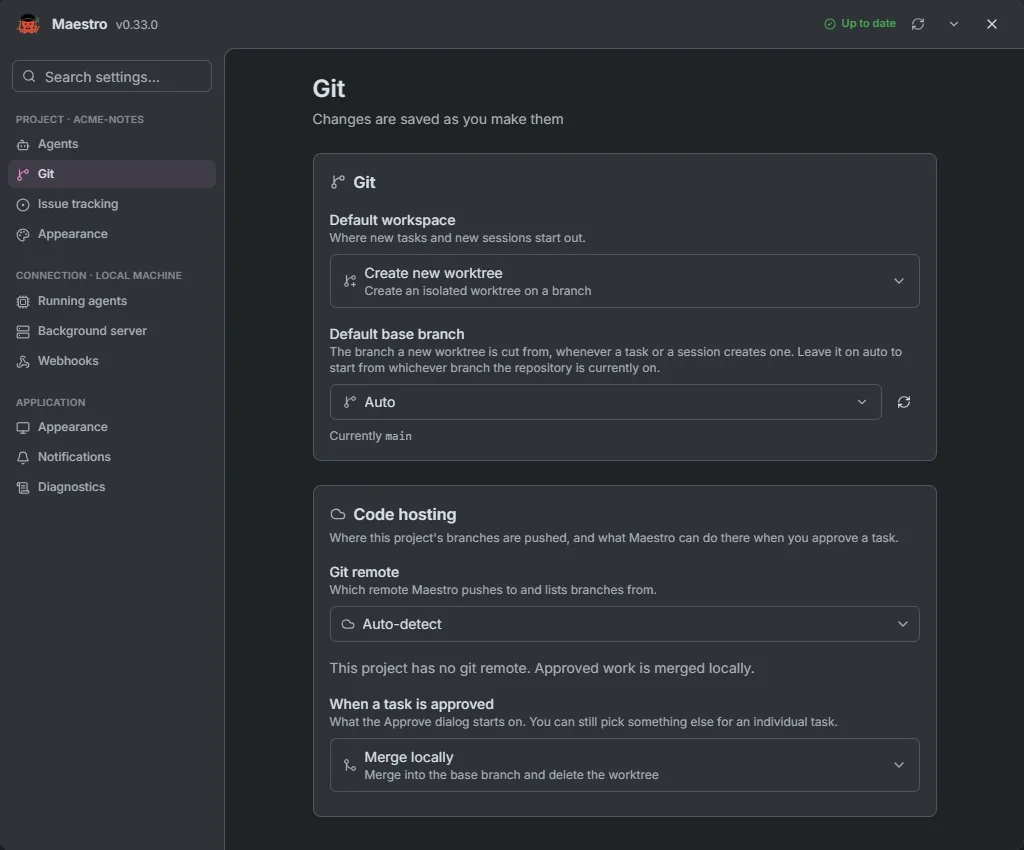This screenshot has height=850, width=1024.
Task: Click 'This project has no git remote' message
Action: tap(542, 668)
